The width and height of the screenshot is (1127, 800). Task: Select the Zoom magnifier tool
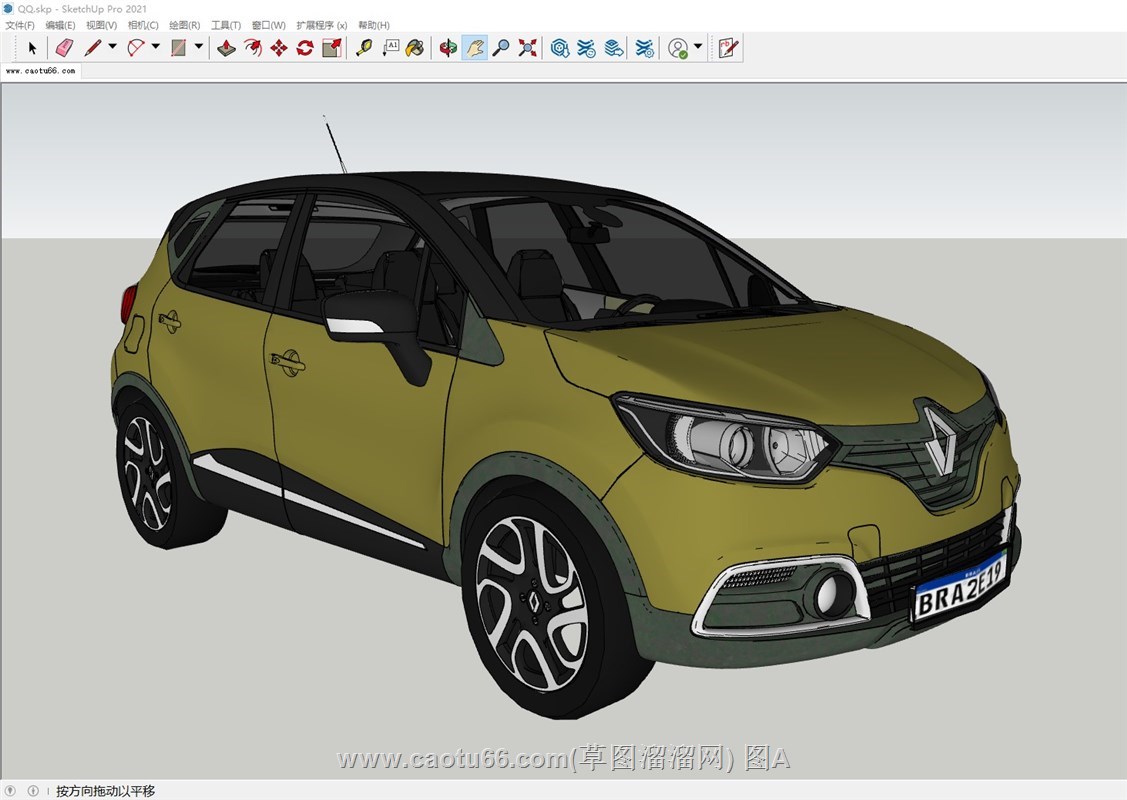(x=501, y=48)
